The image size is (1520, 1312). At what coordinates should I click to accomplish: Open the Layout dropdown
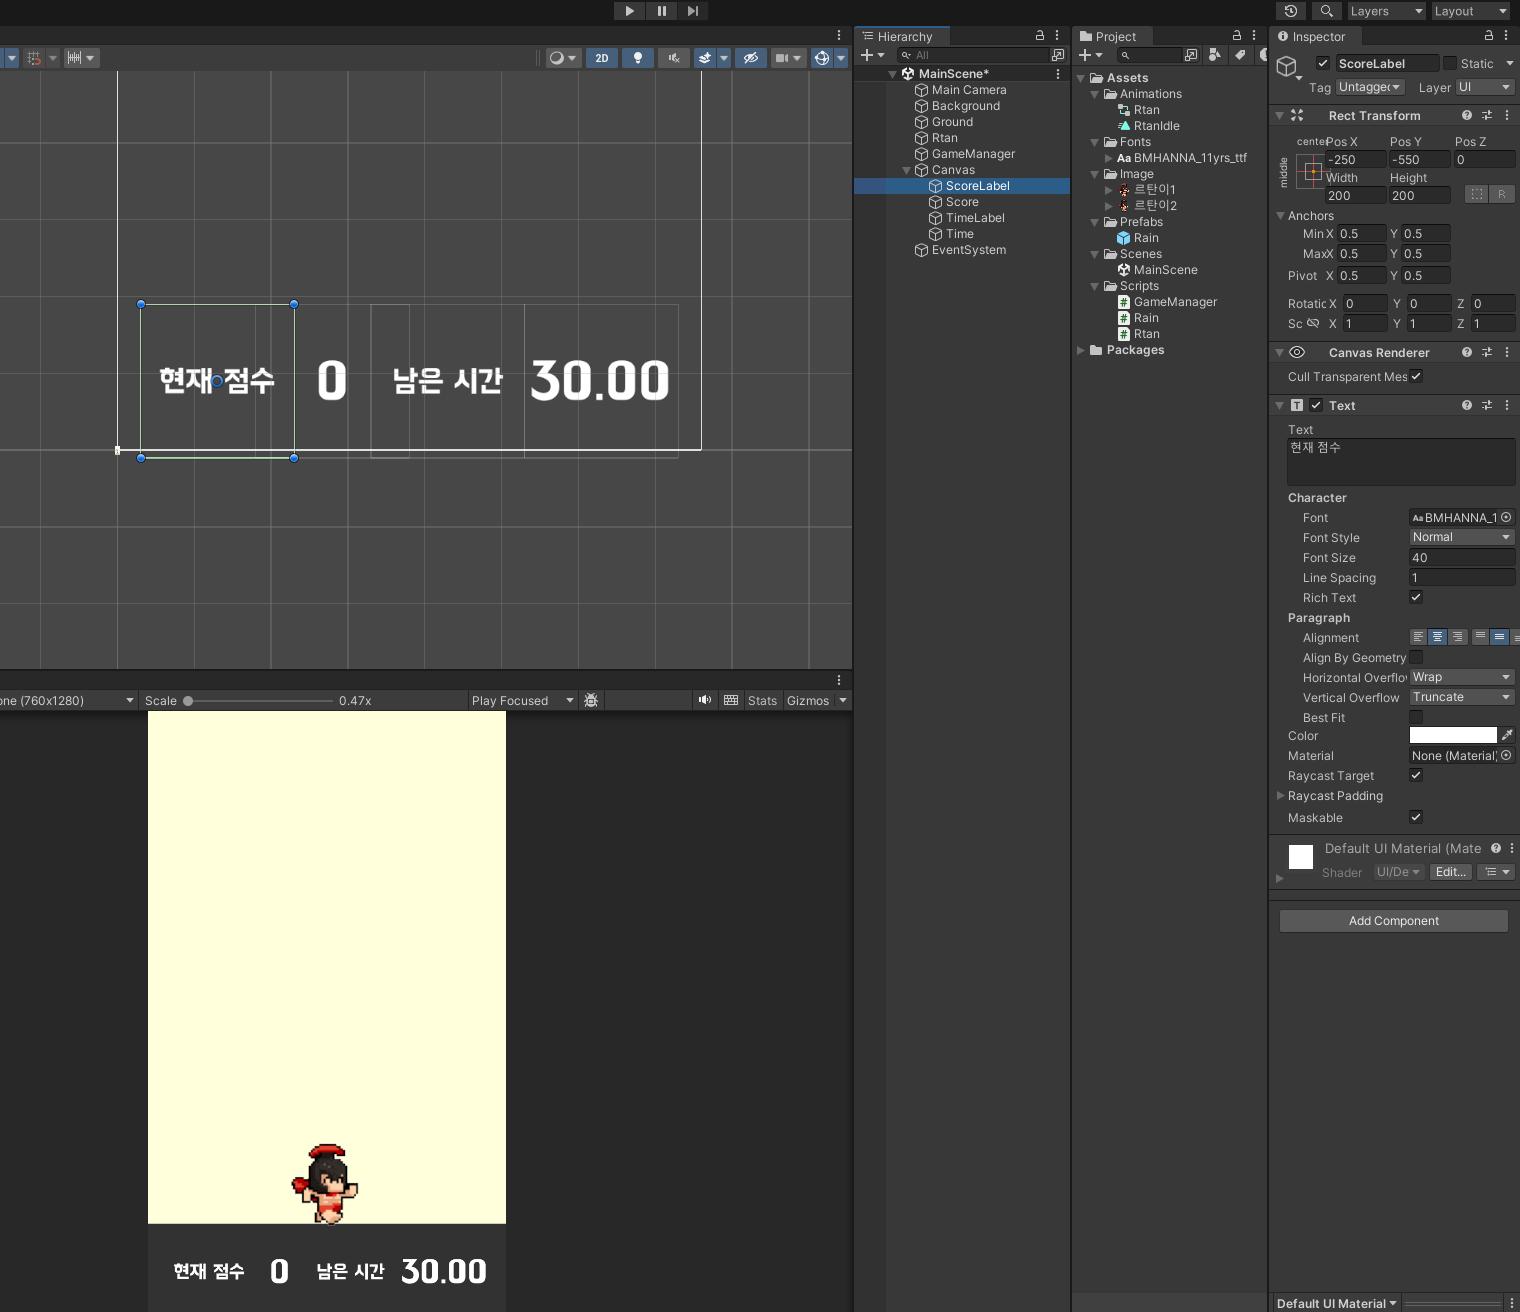[1470, 11]
